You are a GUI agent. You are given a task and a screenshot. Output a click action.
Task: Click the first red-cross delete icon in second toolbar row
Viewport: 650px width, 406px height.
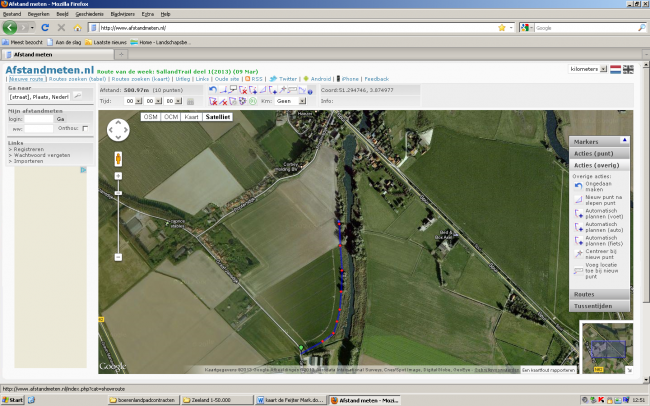(213, 101)
